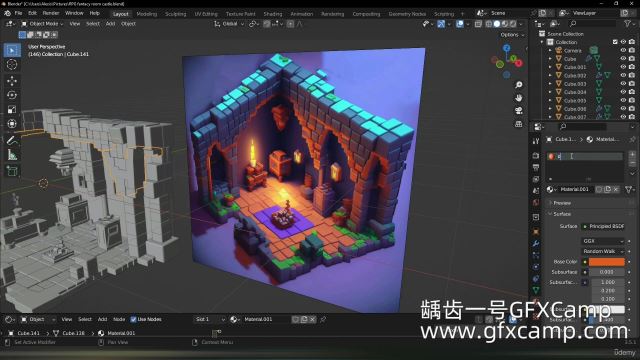Activate the Rotate tool
Screen dimensions: 640x360
pos(12,95)
